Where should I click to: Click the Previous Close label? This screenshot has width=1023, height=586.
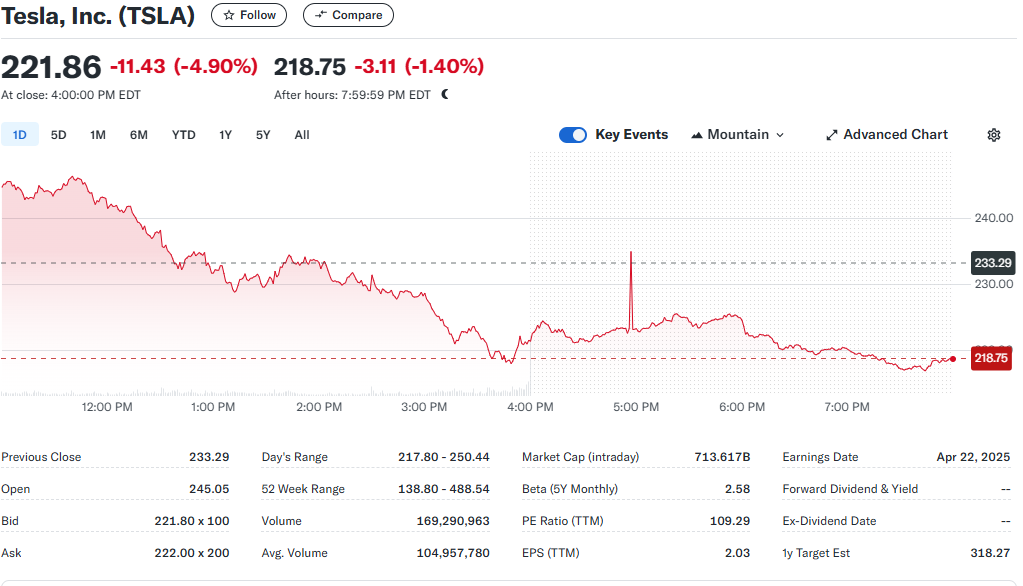click(x=41, y=457)
